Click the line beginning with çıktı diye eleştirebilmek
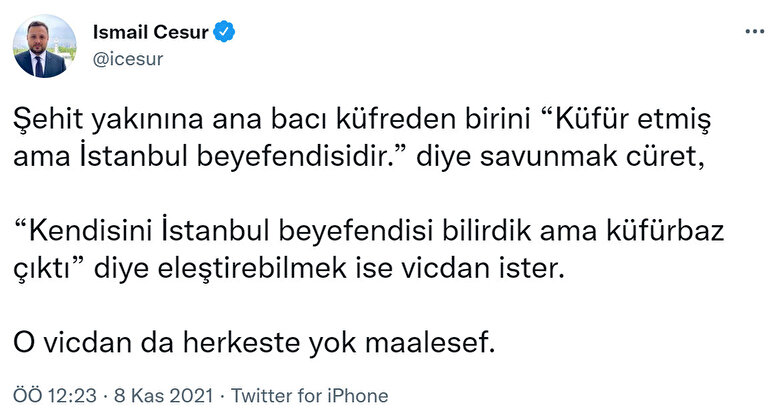This screenshot has height=417, width=784. 280,271
